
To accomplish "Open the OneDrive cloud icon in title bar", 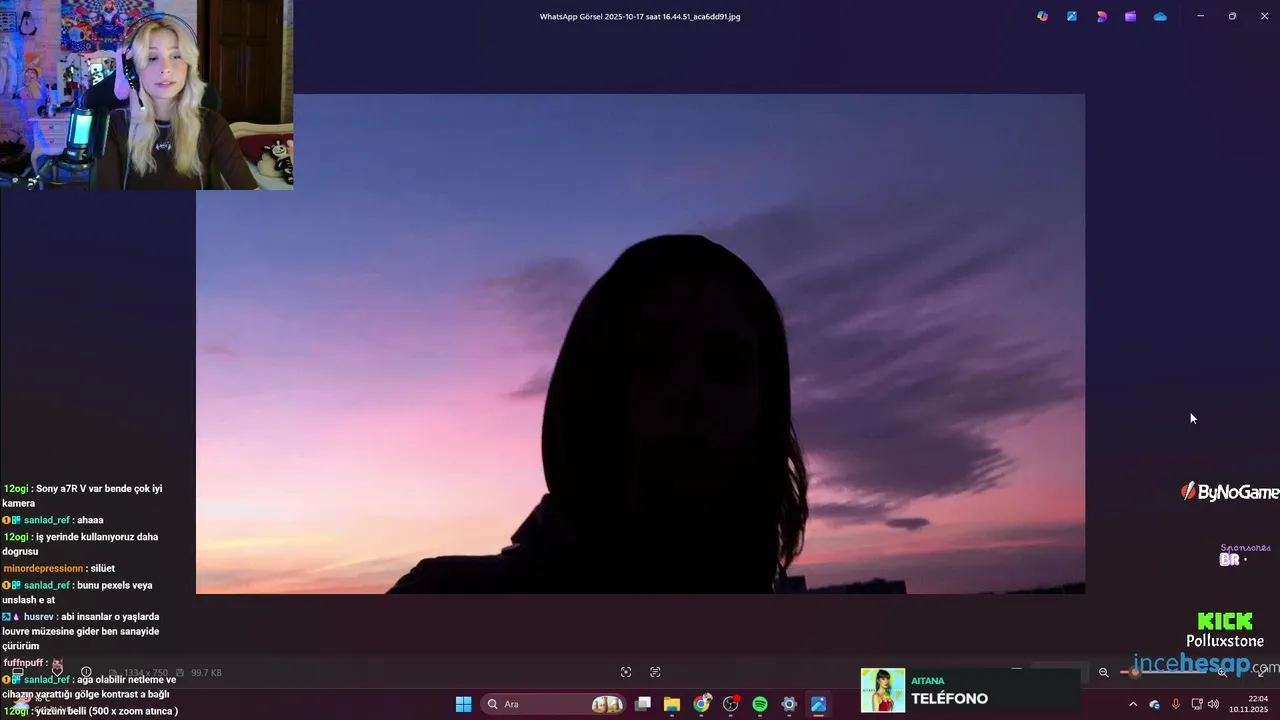I will point(1160,16).
